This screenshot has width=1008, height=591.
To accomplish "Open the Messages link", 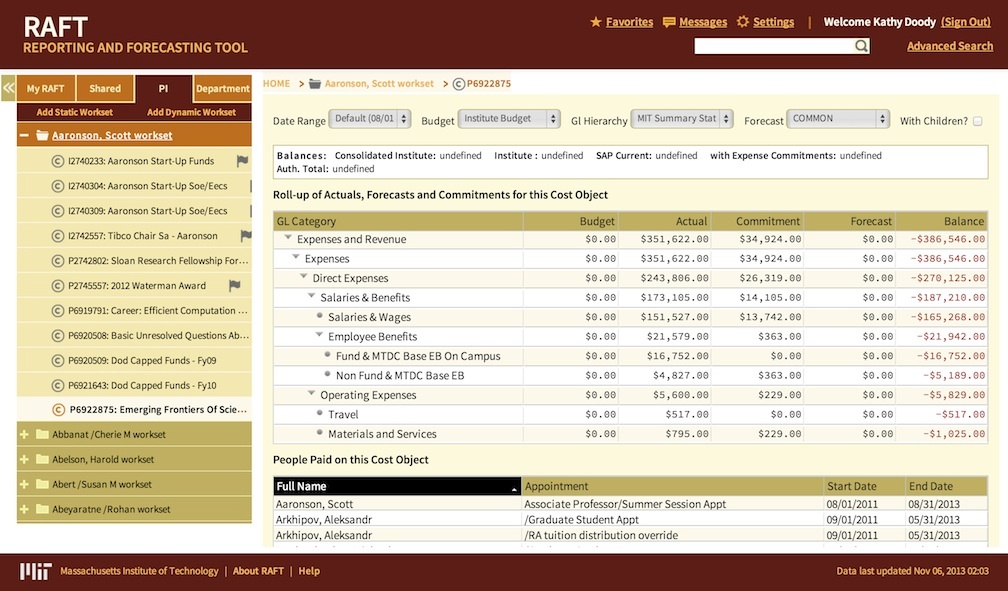I will (703, 22).
